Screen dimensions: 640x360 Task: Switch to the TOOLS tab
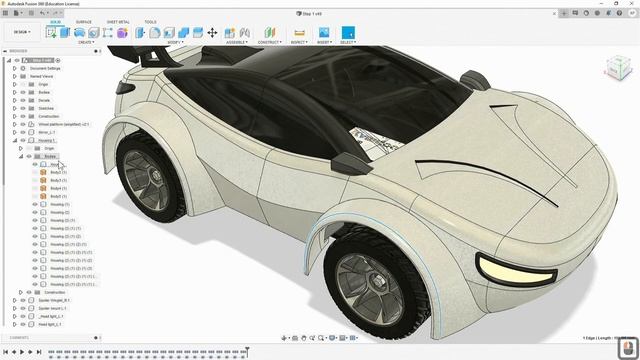pos(150,22)
